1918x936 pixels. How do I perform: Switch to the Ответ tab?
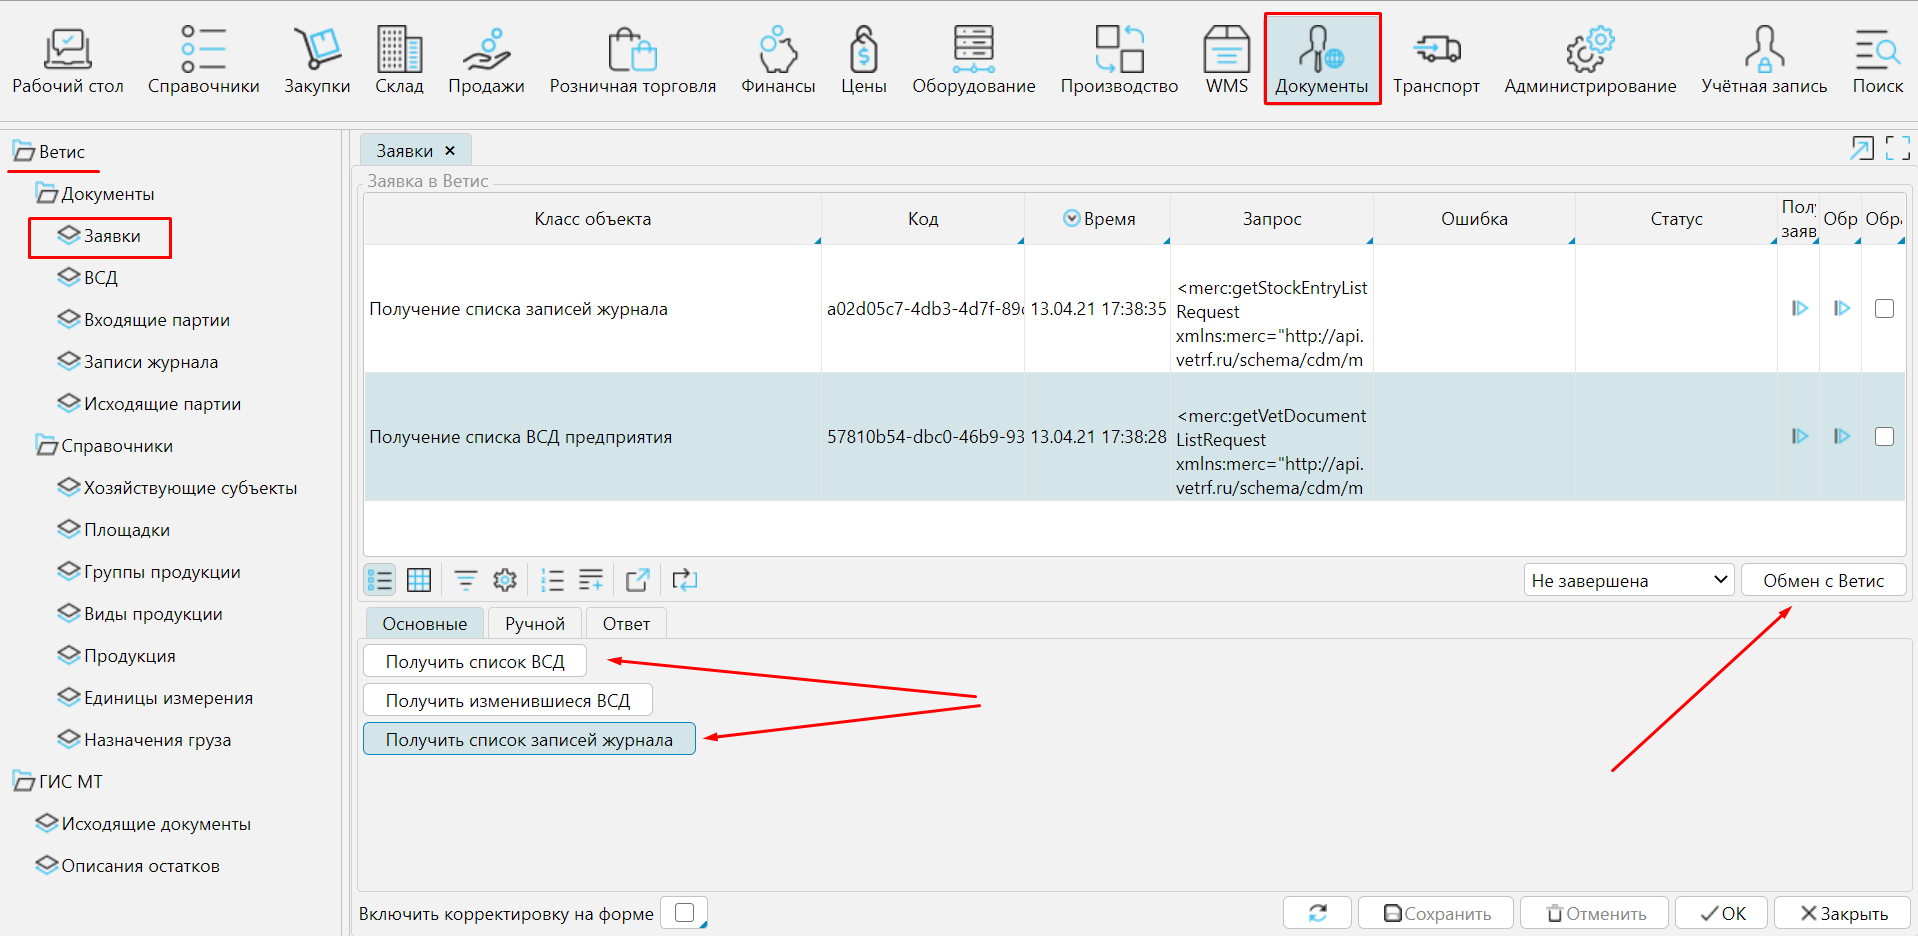pos(626,624)
